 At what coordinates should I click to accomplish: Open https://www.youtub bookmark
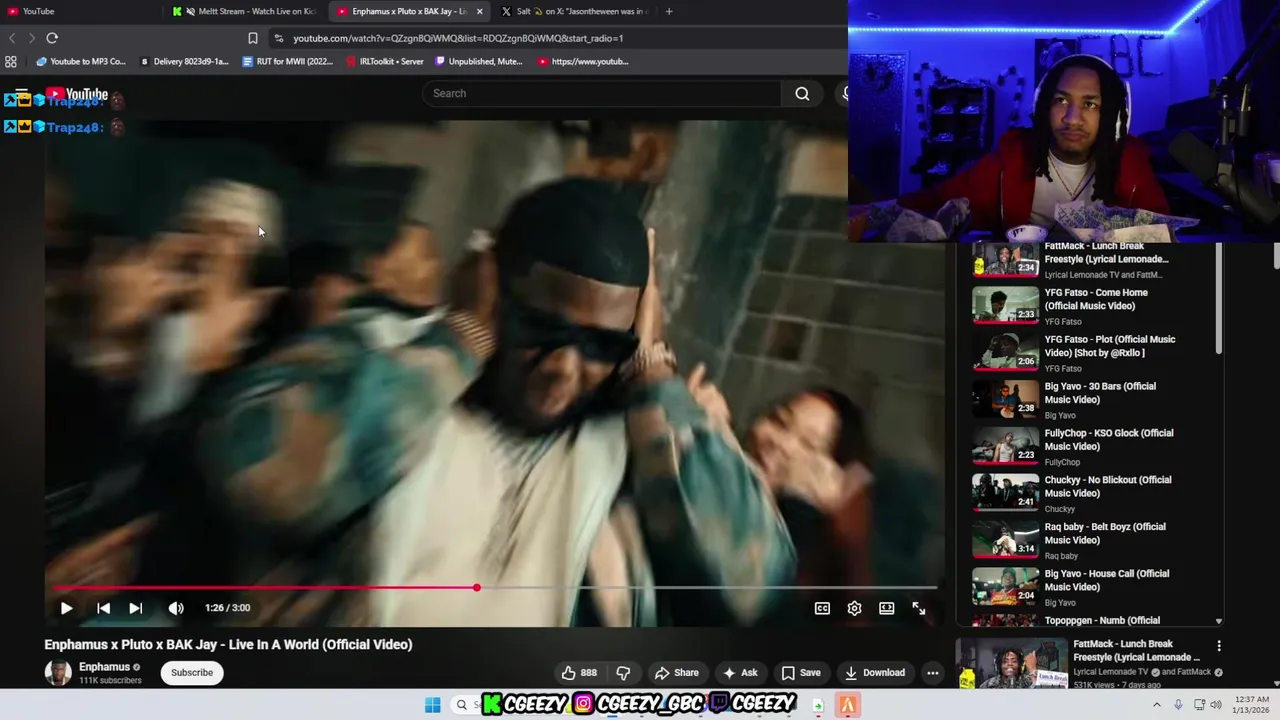click(x=583, y=61)
